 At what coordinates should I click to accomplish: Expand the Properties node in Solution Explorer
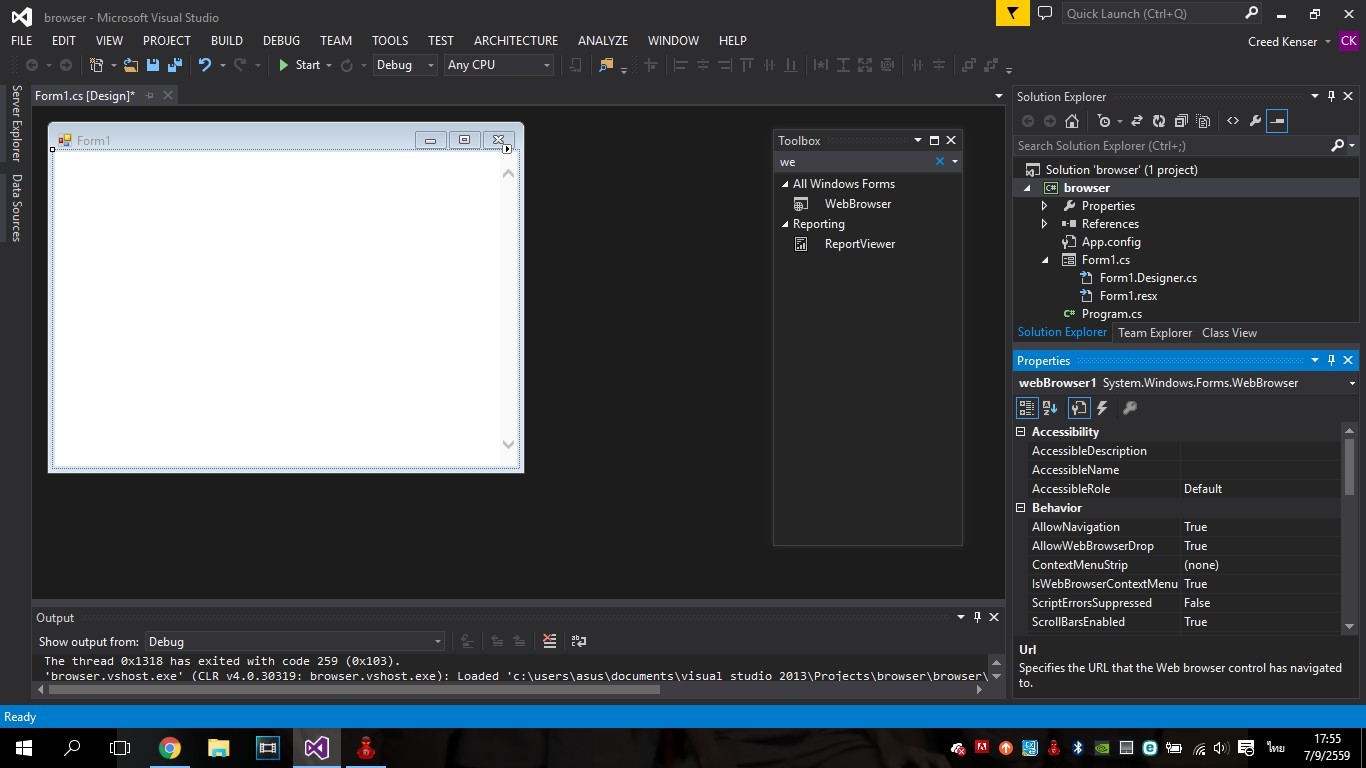(1045, 206)
